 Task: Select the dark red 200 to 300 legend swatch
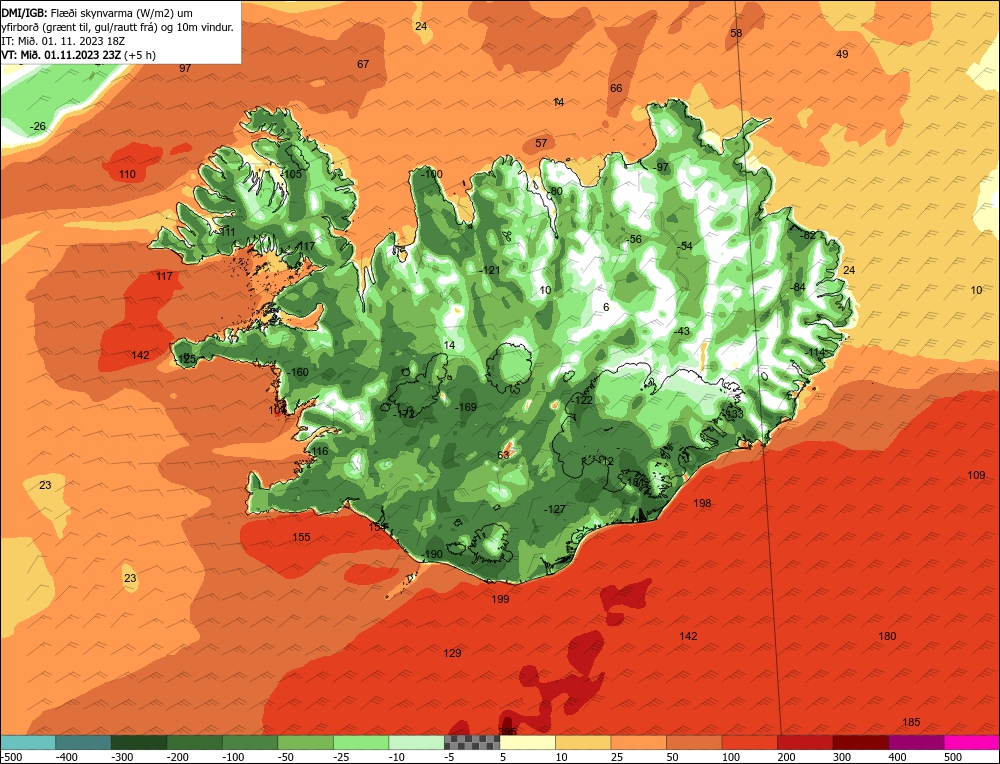[805, 742]
